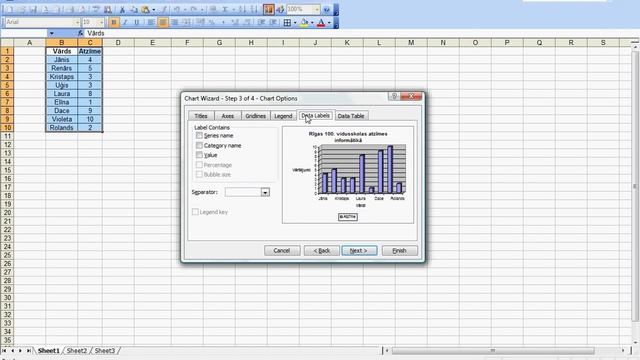Image resolution: width=640 pixels, height=360 pixels.
Task: Check the Value checkbox
Action: tap(199, 155)
